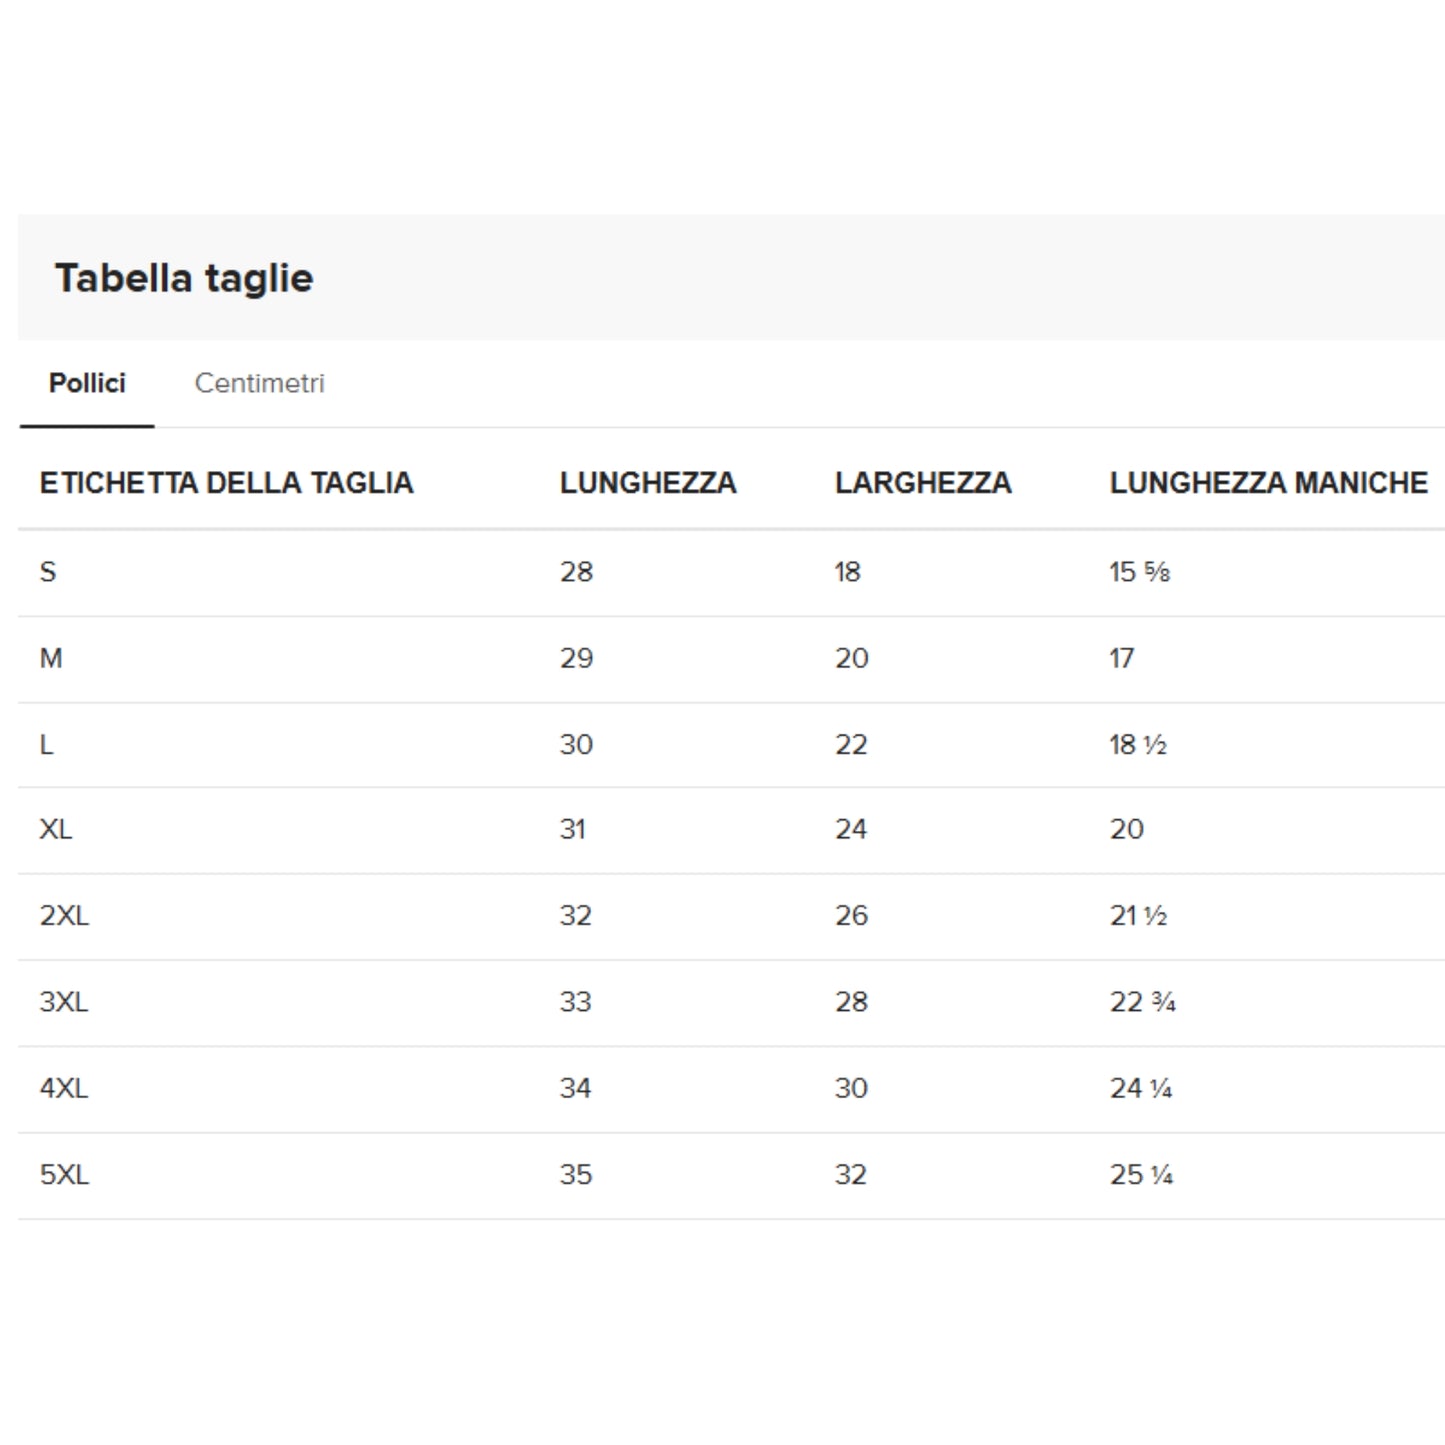Select the M size label
The image size is (1445, 1445).
(x=51, y=658)
